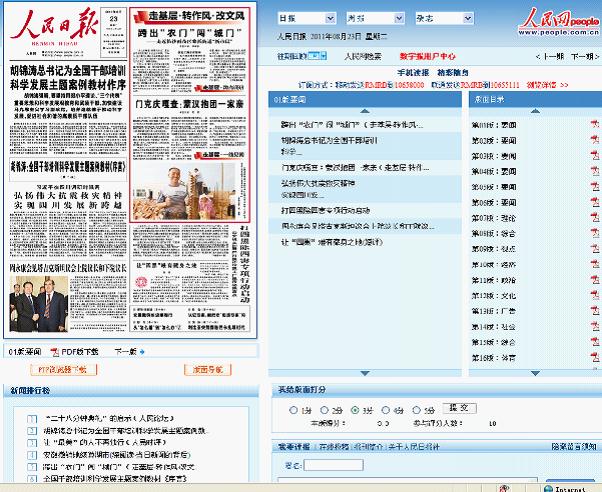Download PDF for page 第08版
The width and height of the screenshot is (602, 492).
pyautogui.click(x=595, y=233)
